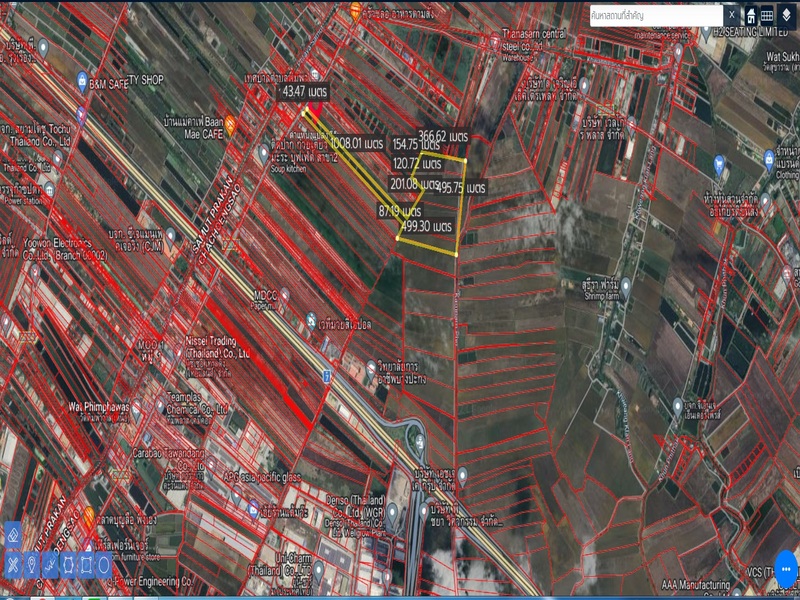The width and height of the screenshot is (800, 600).
Task: Click the Baan Mae CAFE orange marker
Action: coord(230,126)
